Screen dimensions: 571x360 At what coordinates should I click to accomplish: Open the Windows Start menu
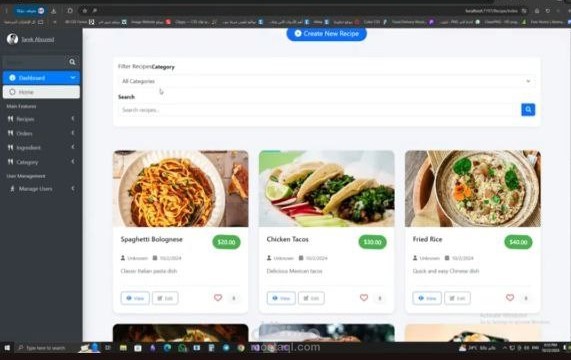pos(7,348)
